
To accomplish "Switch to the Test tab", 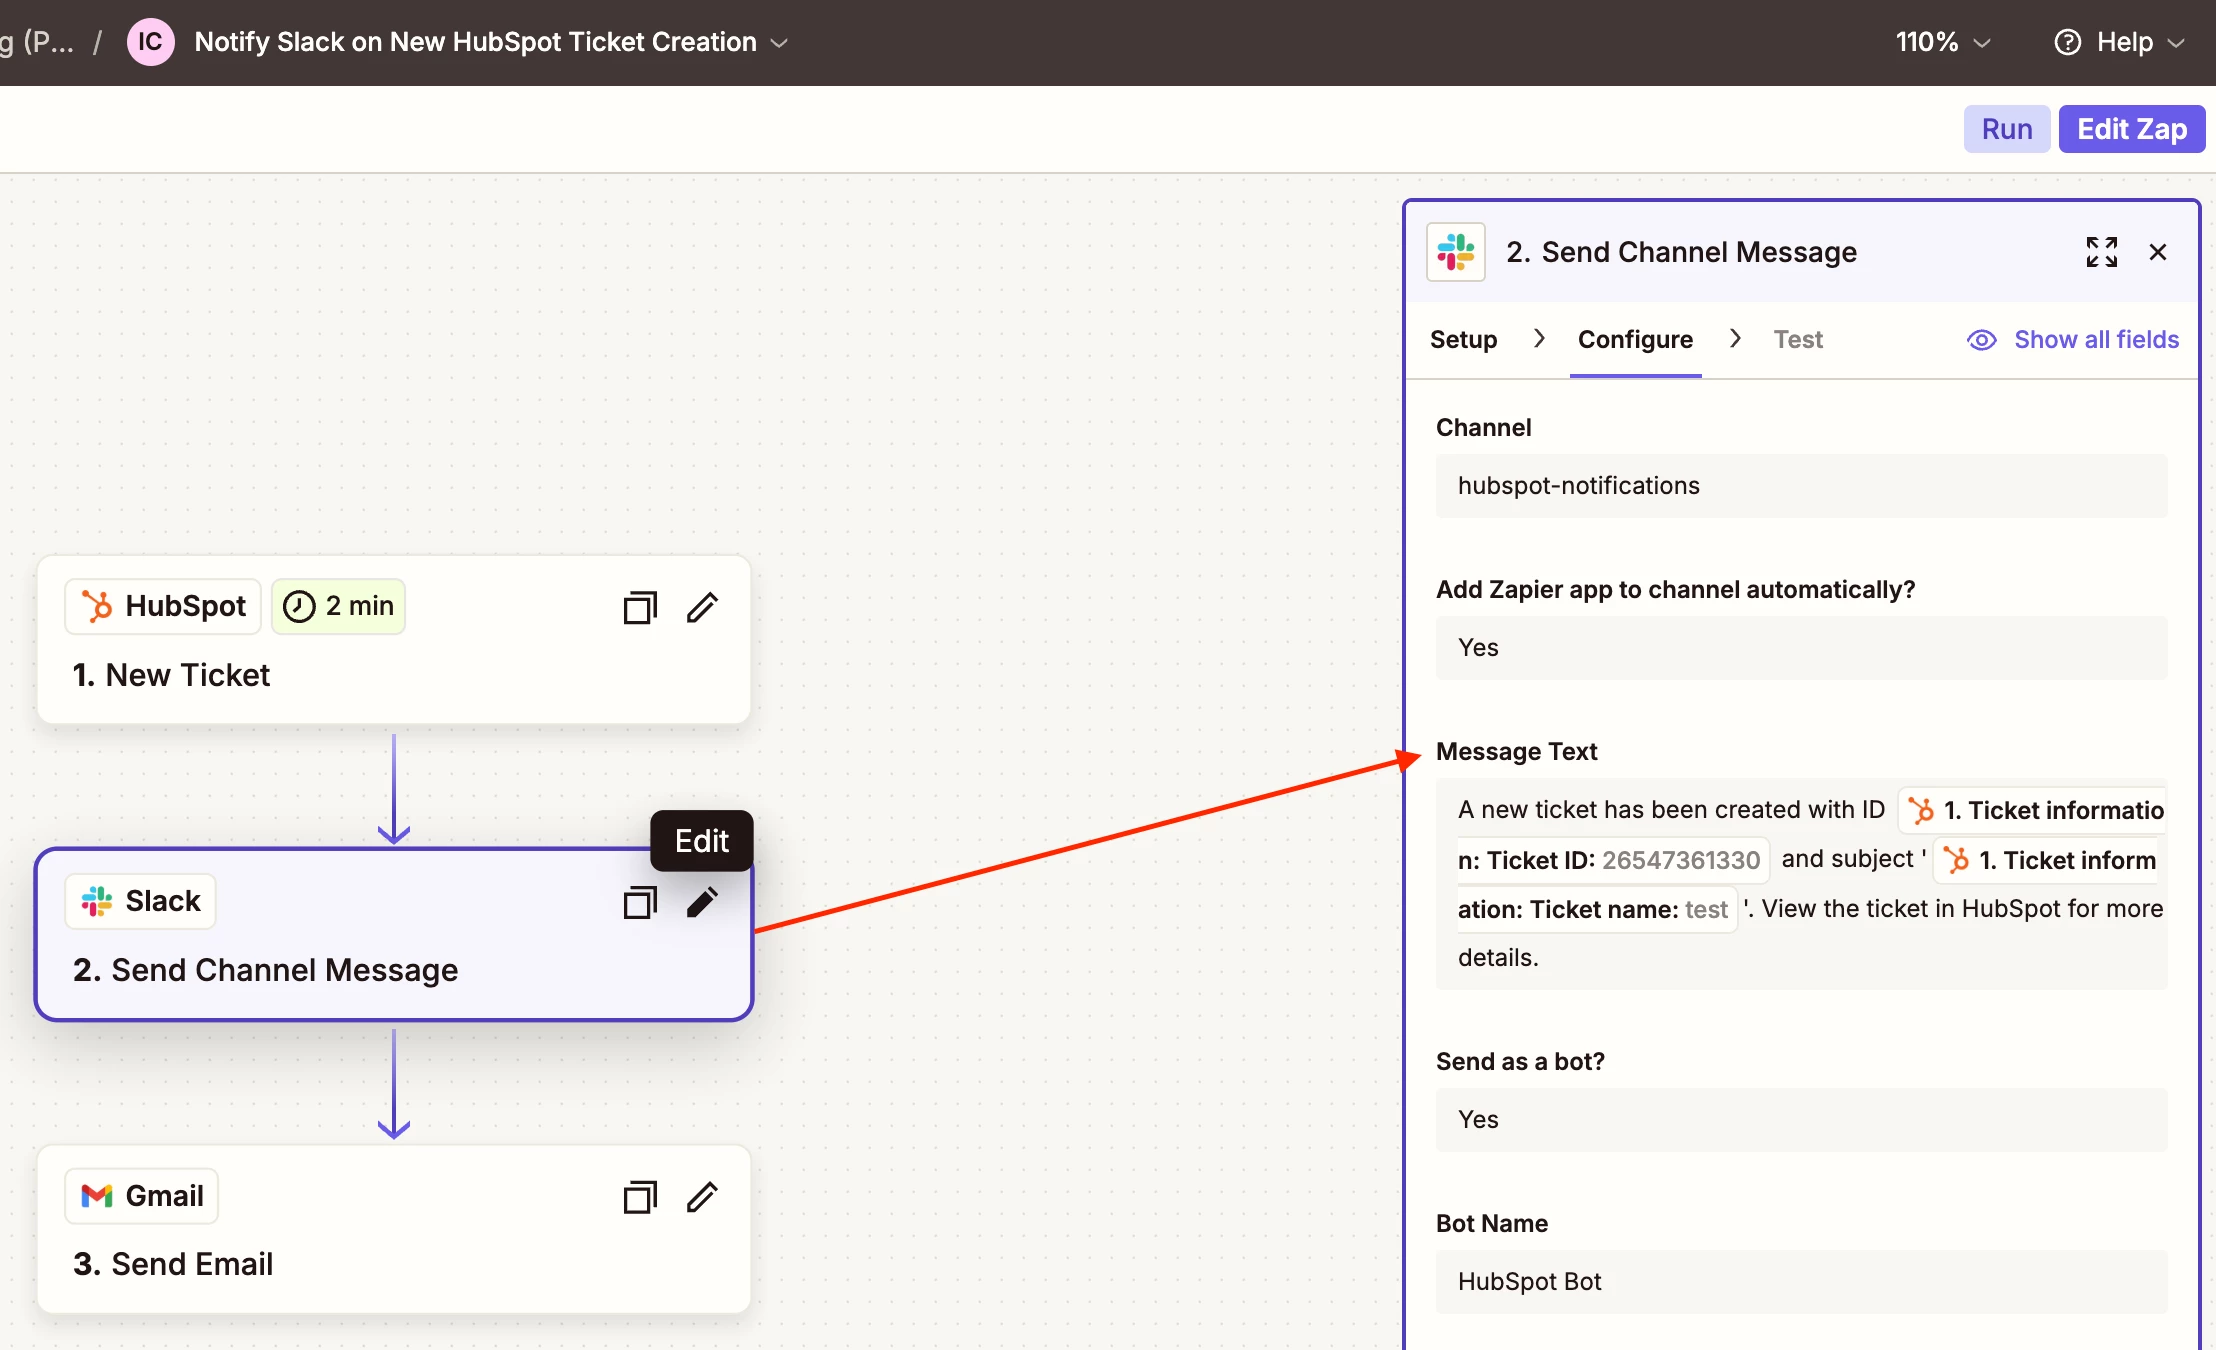I will click(x=1797, y=340).
